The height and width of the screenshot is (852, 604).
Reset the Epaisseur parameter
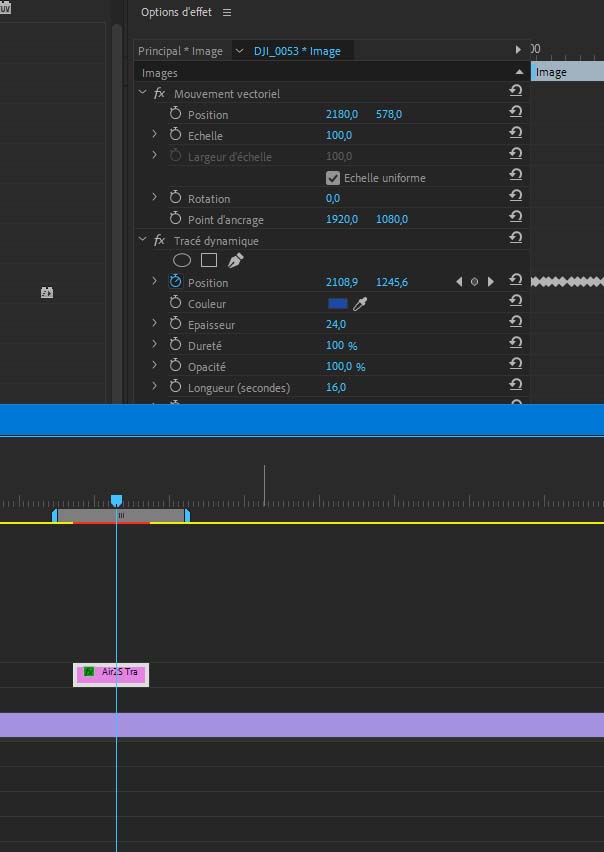[x=516, y=324]
